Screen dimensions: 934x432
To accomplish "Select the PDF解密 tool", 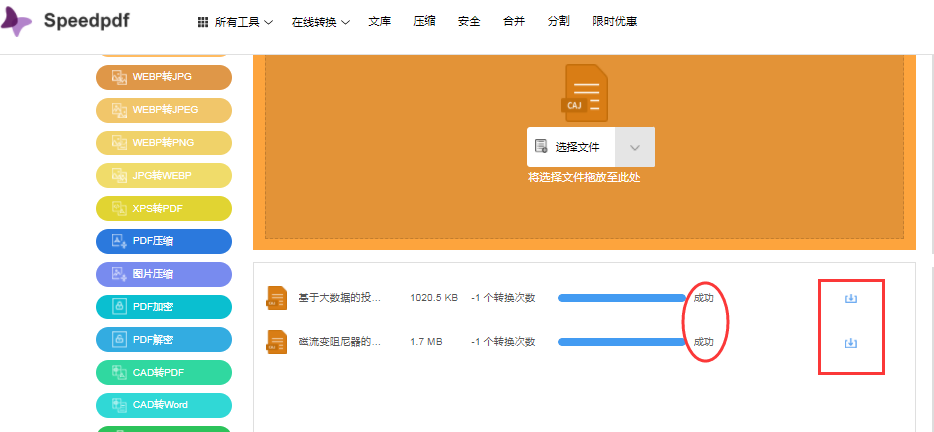I will [164, 340].
